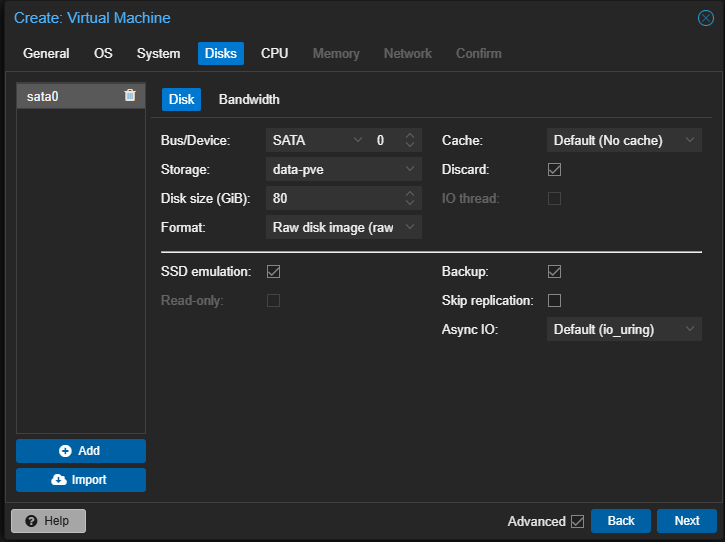Enable the Skip replication checkbox

click(554, 301)
